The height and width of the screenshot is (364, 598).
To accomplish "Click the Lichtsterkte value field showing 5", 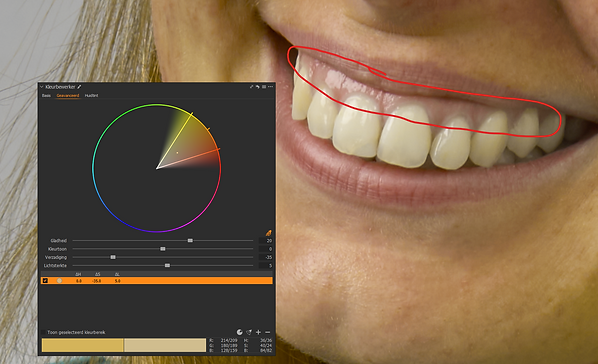I will 265,266.
